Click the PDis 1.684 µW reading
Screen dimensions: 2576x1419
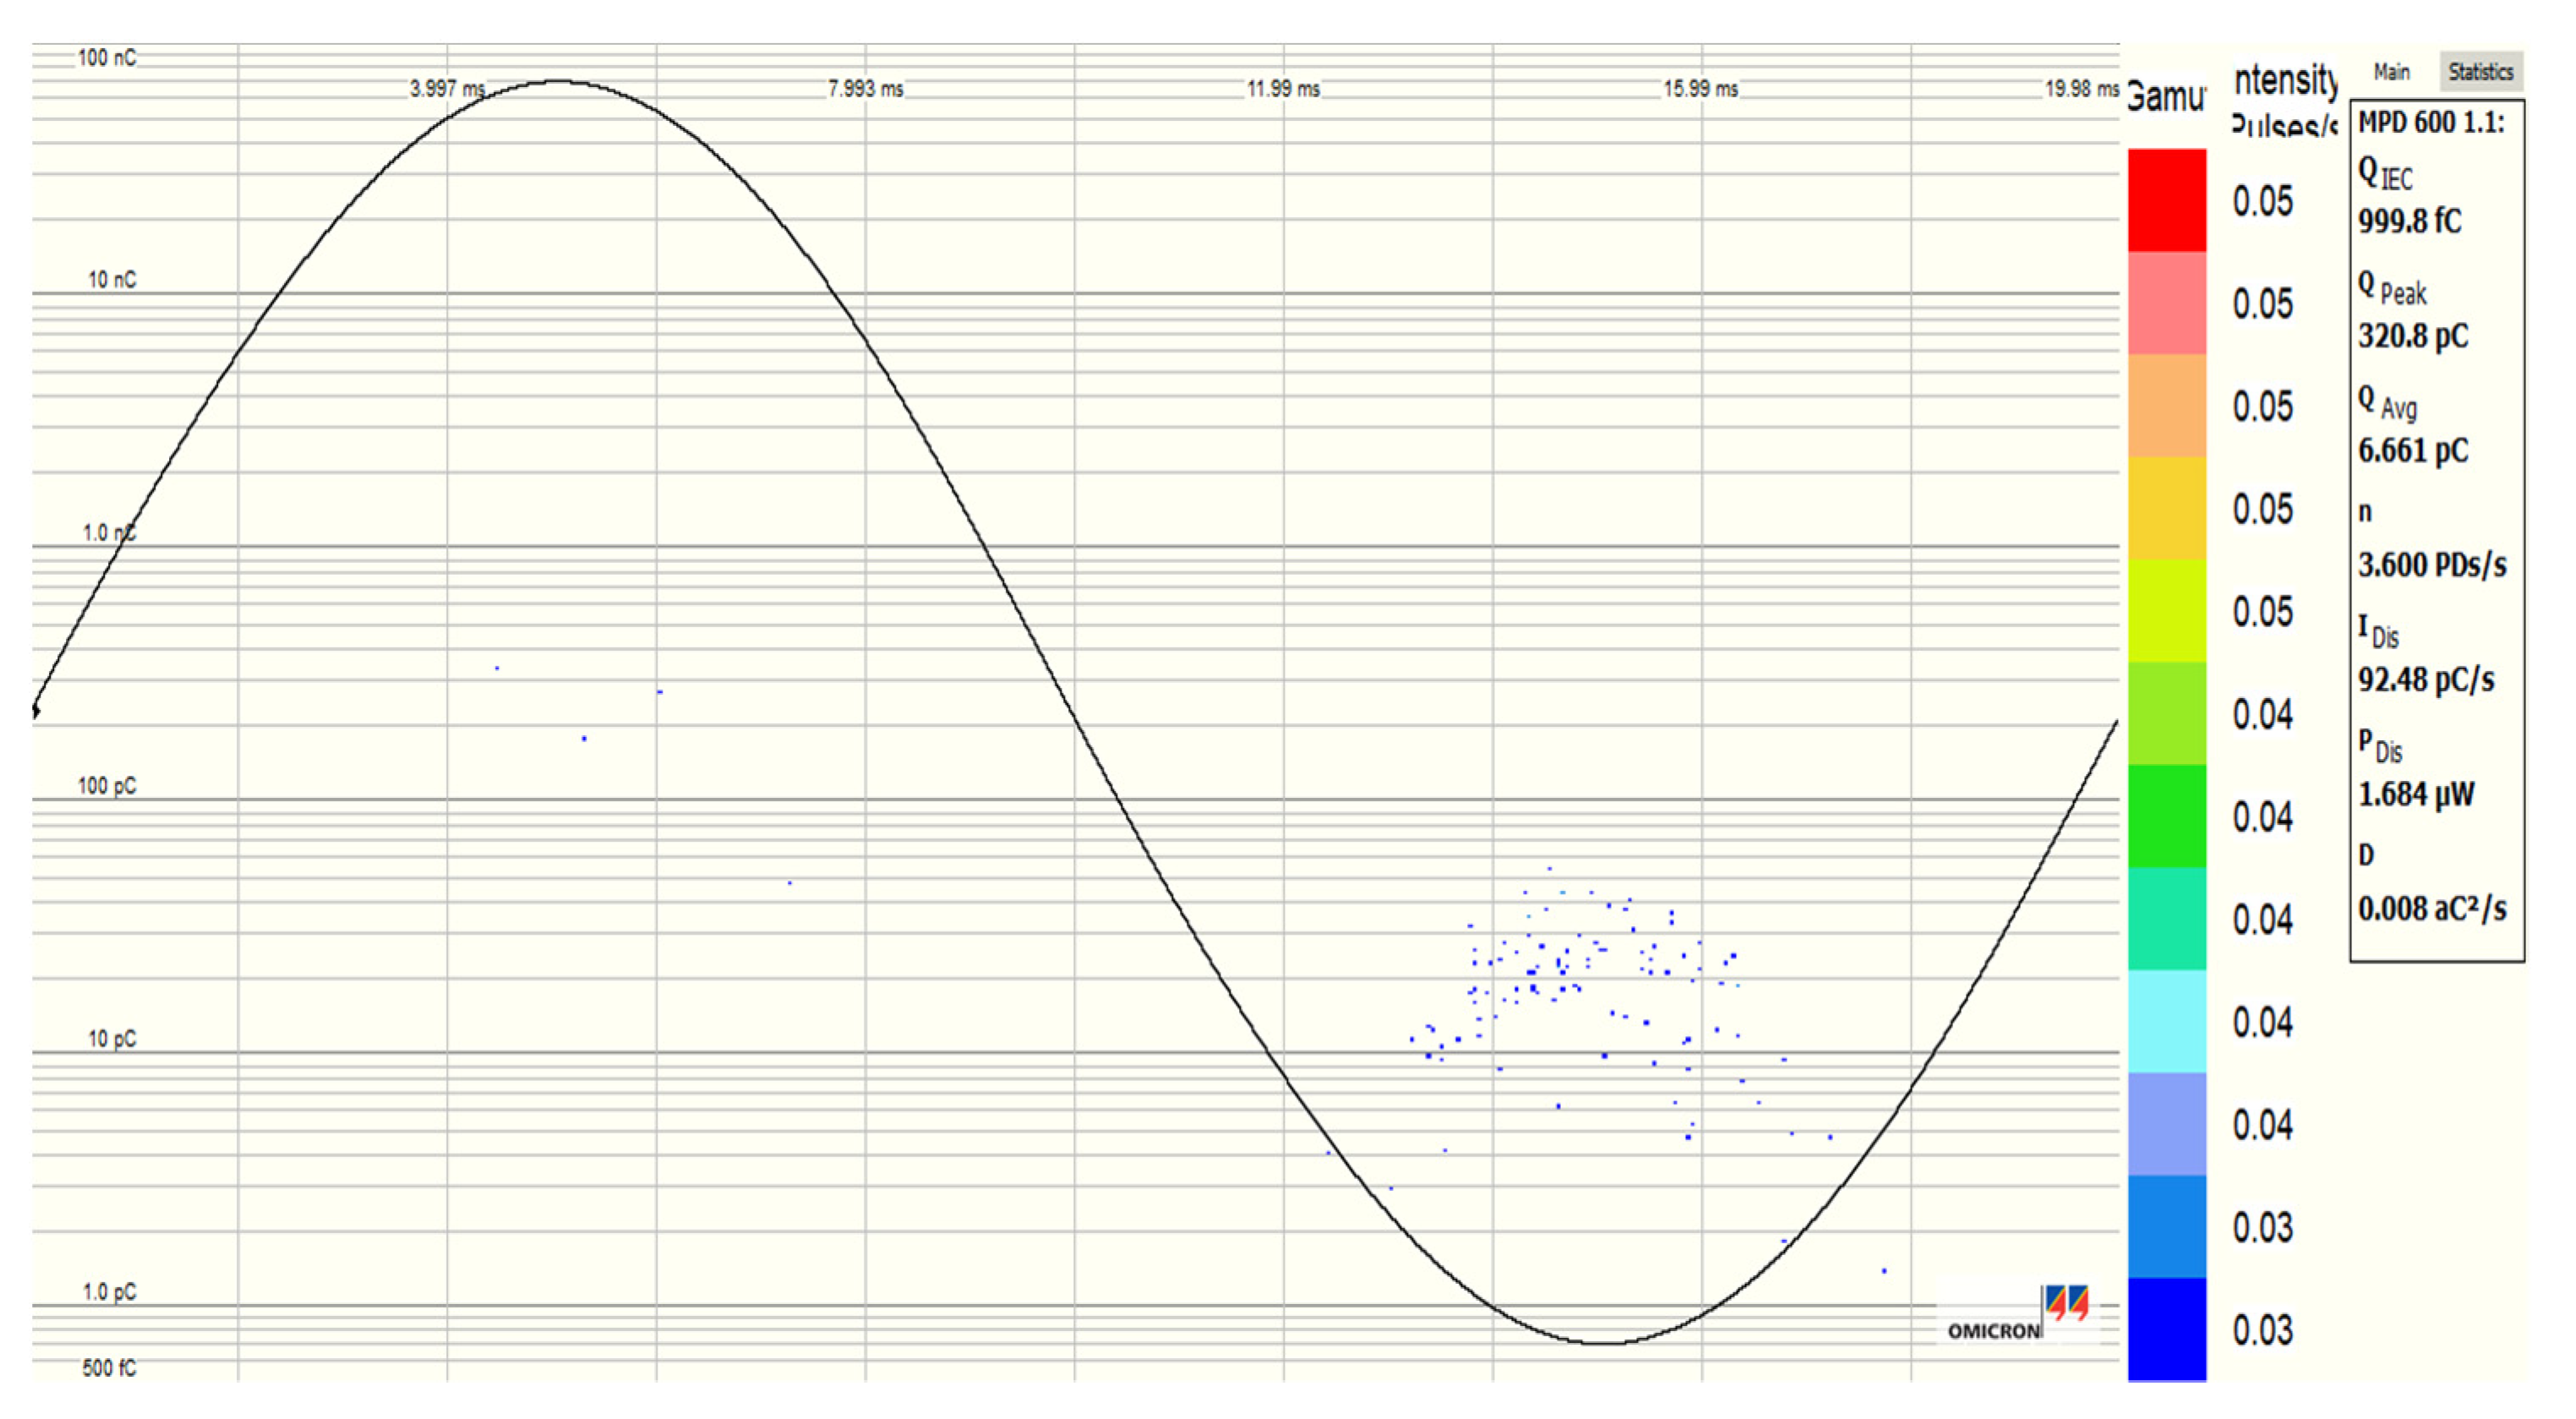(x=2415, y=795)
